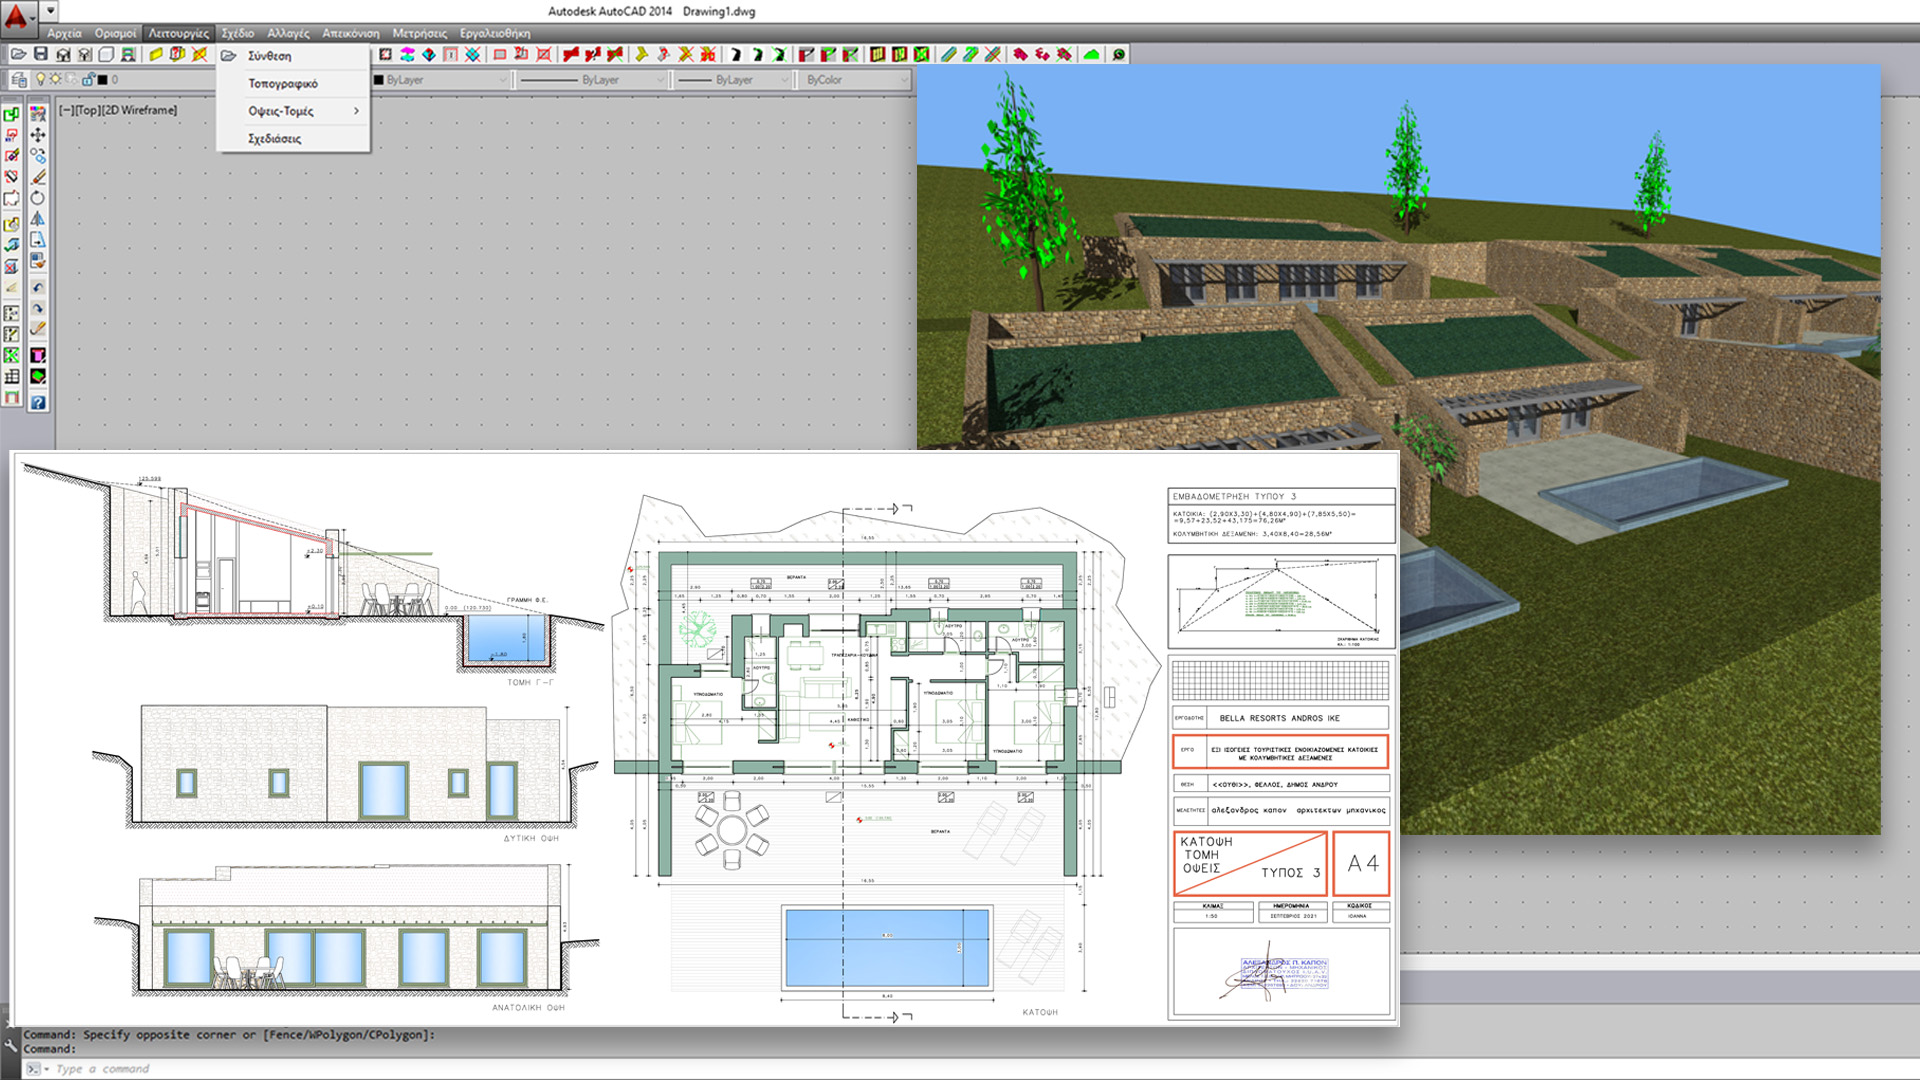
Task: Open the ByLayer color dropdown
Action: [441, 80]
